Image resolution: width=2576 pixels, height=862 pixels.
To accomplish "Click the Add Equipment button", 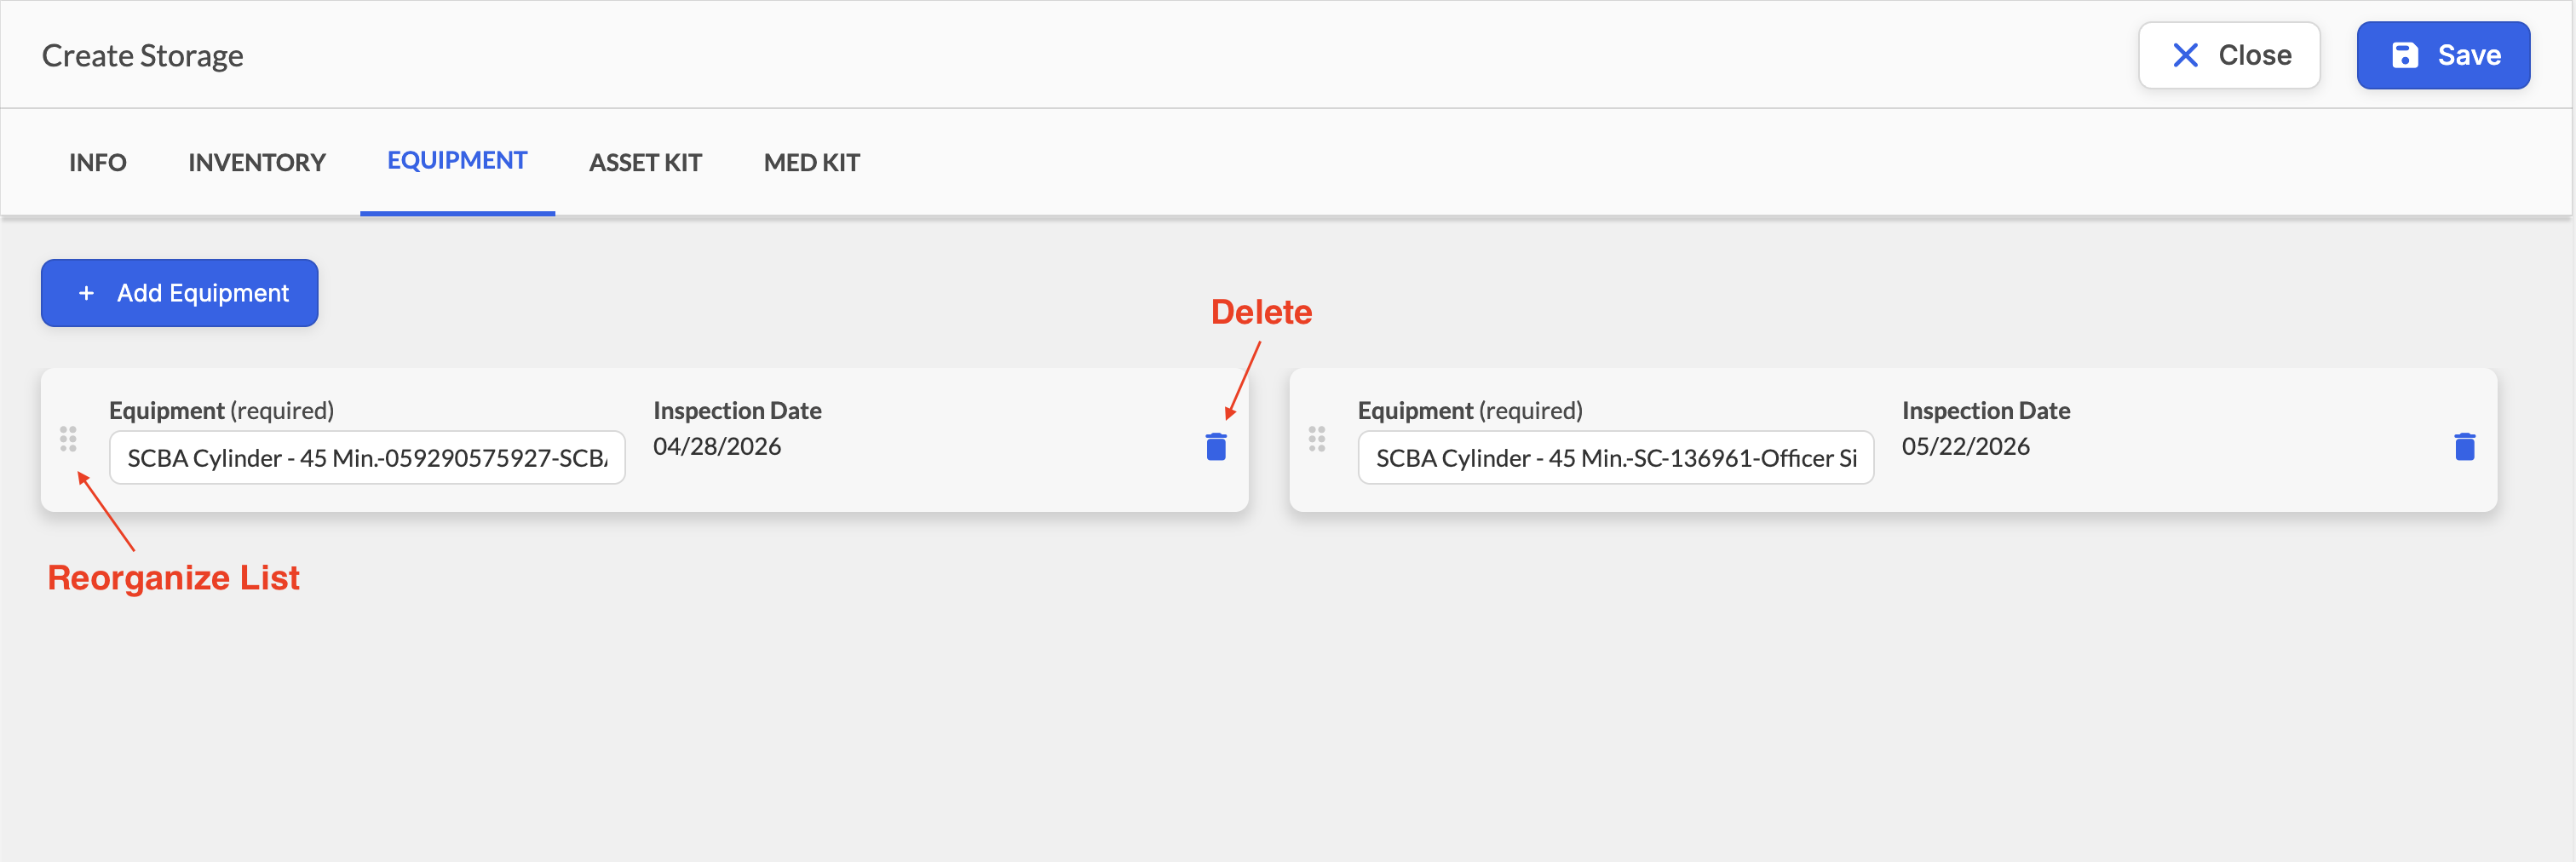I will point(180,293).
